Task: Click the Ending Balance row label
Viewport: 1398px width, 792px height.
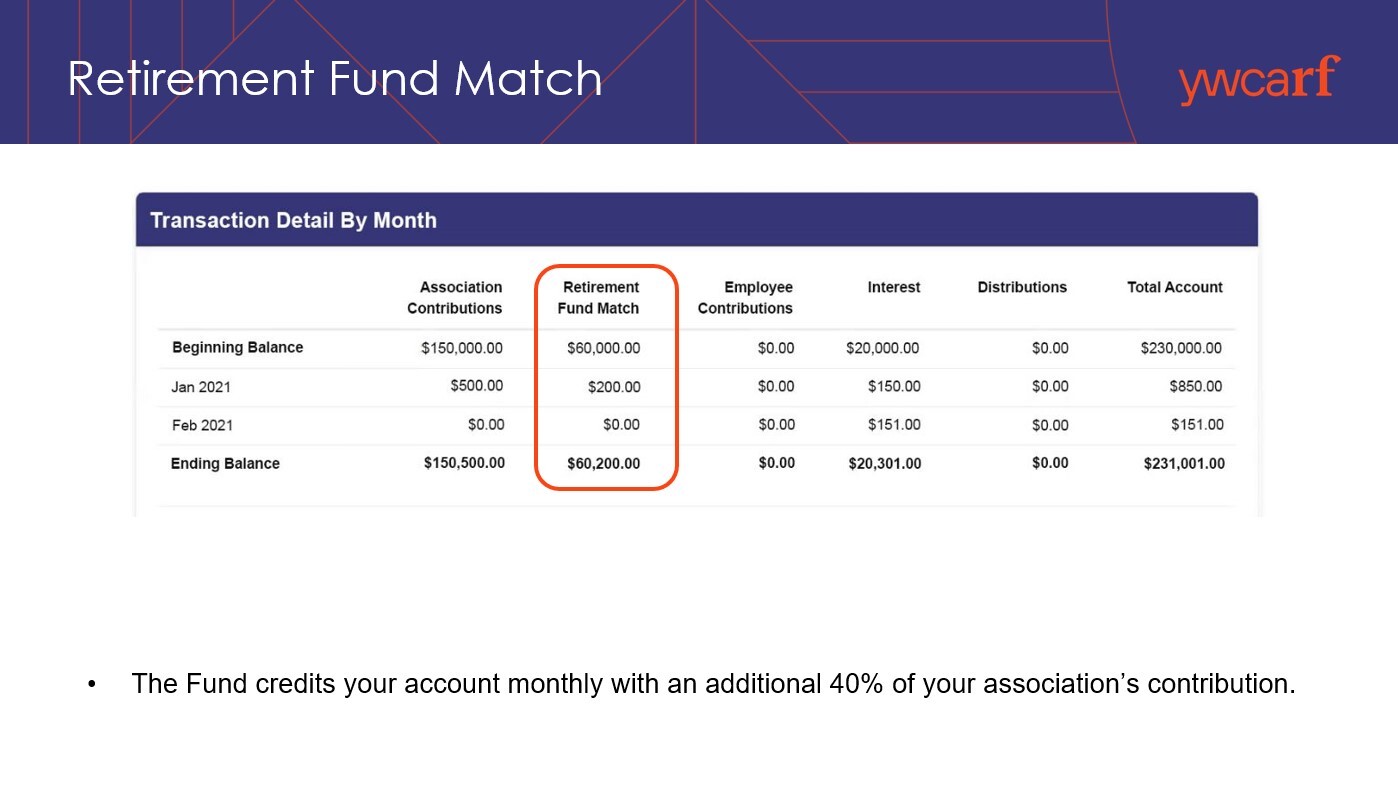Action: (225, 464)
